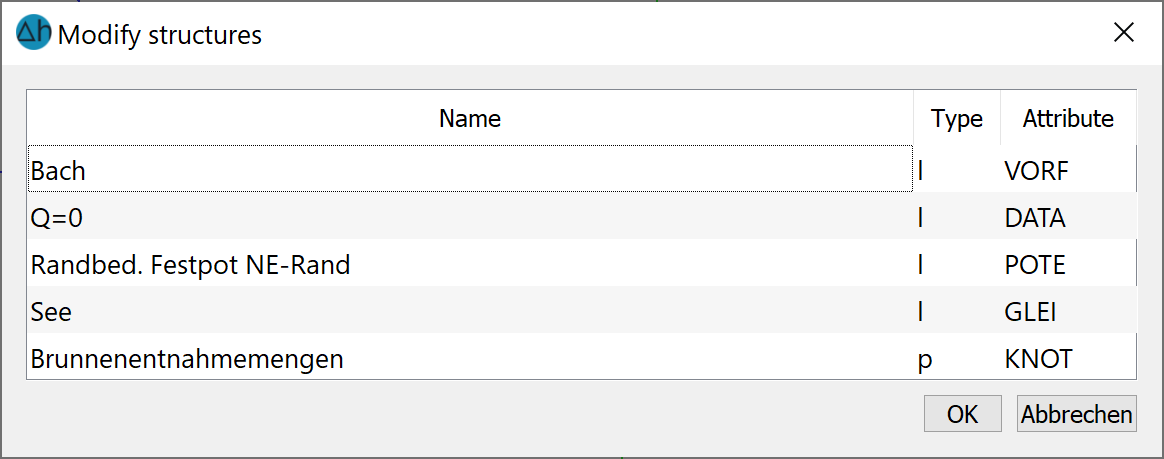Click the type cell 'p' for Brunnenentnahmemengen

click(957, 357)
